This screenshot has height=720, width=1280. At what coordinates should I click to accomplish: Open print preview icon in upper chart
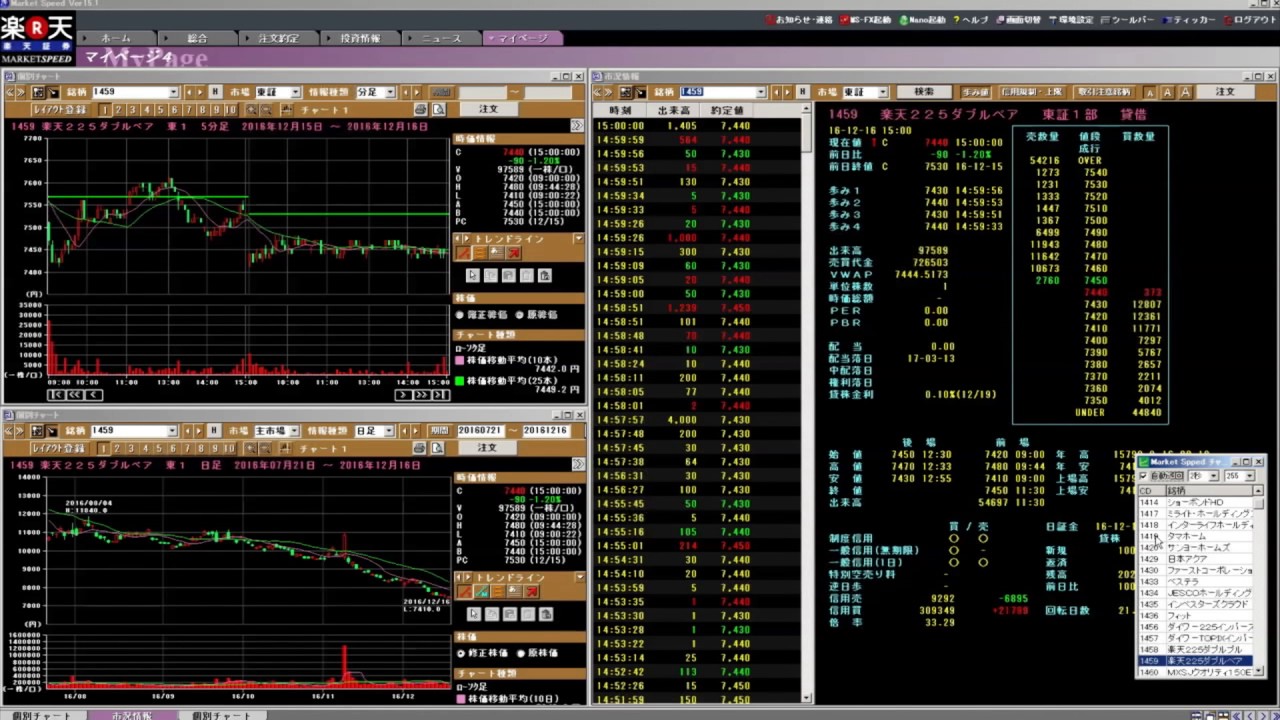pos(438,110)
